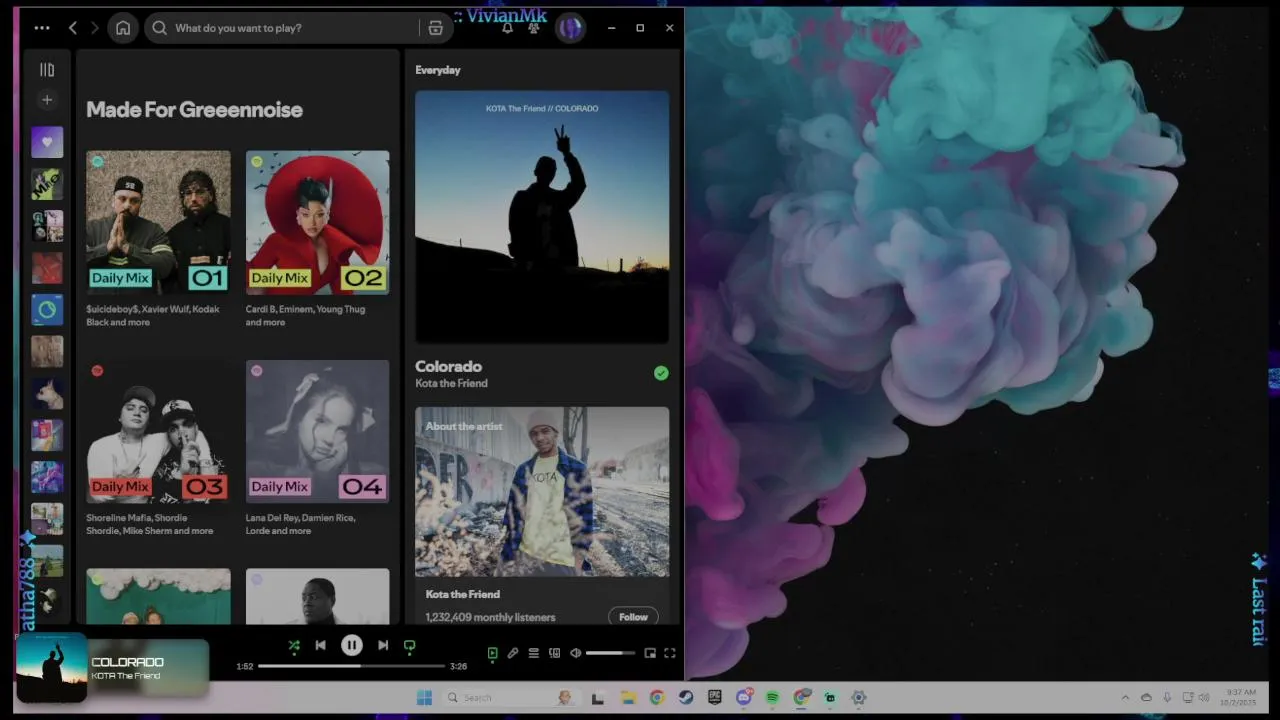This screenshot has width=1280, height=720.
Task: Click 'Lana Del Rey, Damien Rice, Lorde and more'
Action: (x=300, y=524)
